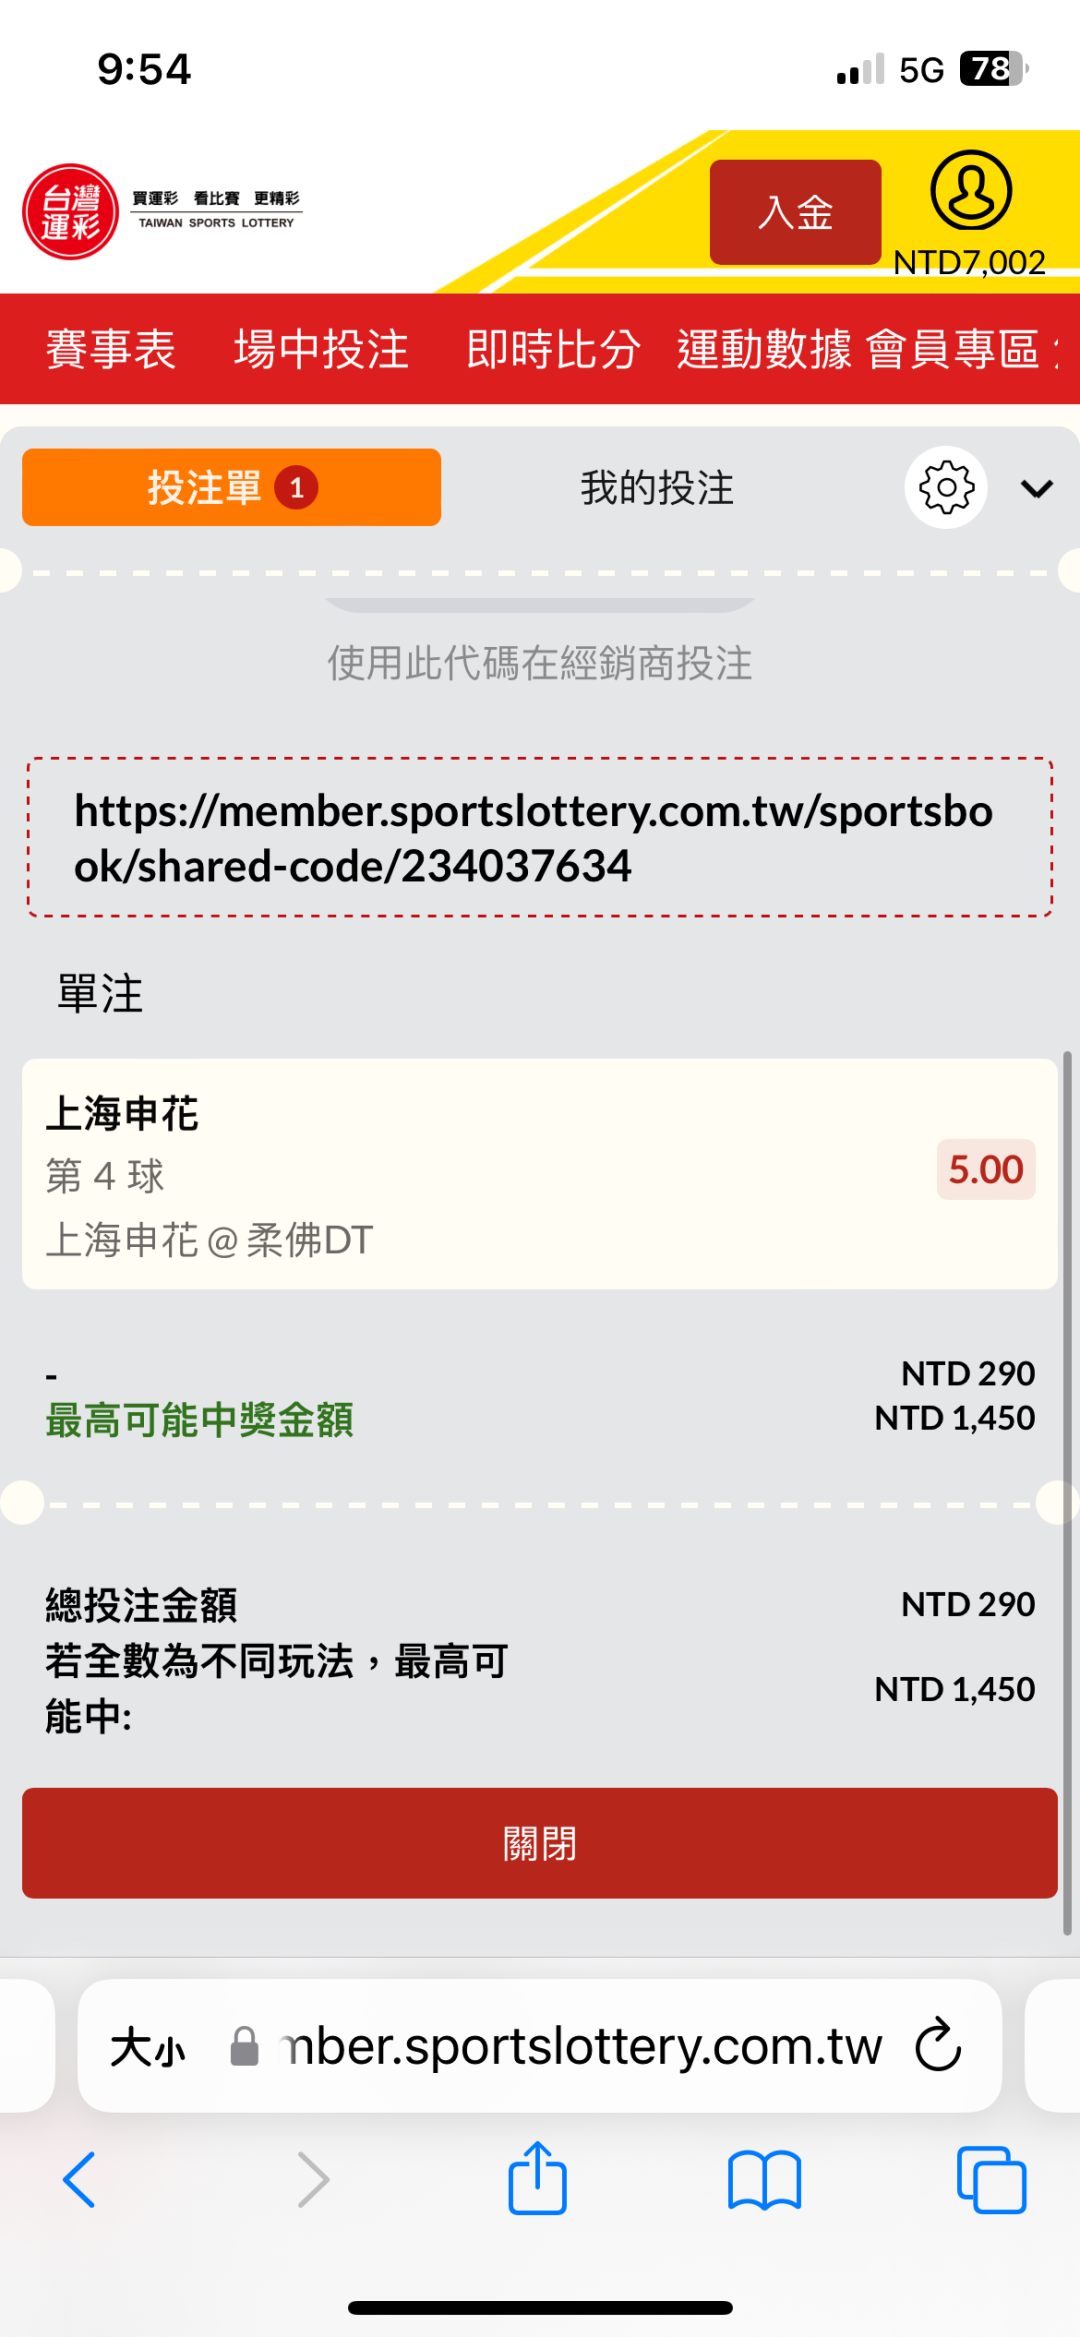Tap the 大小 text size button
Screen dimensions: 1080x2337
148,2047
